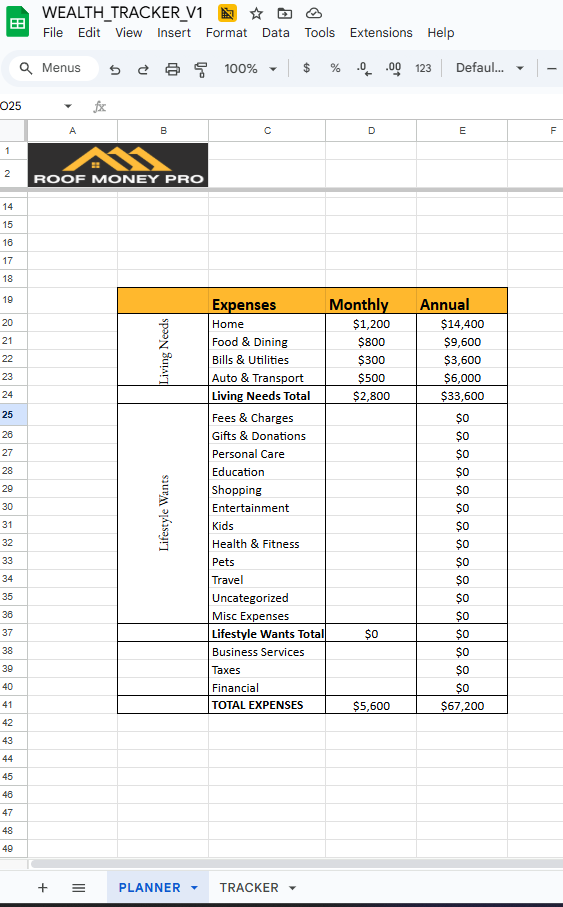Select Bills & Utilities annual $3,600 cell

pos(462,360)
